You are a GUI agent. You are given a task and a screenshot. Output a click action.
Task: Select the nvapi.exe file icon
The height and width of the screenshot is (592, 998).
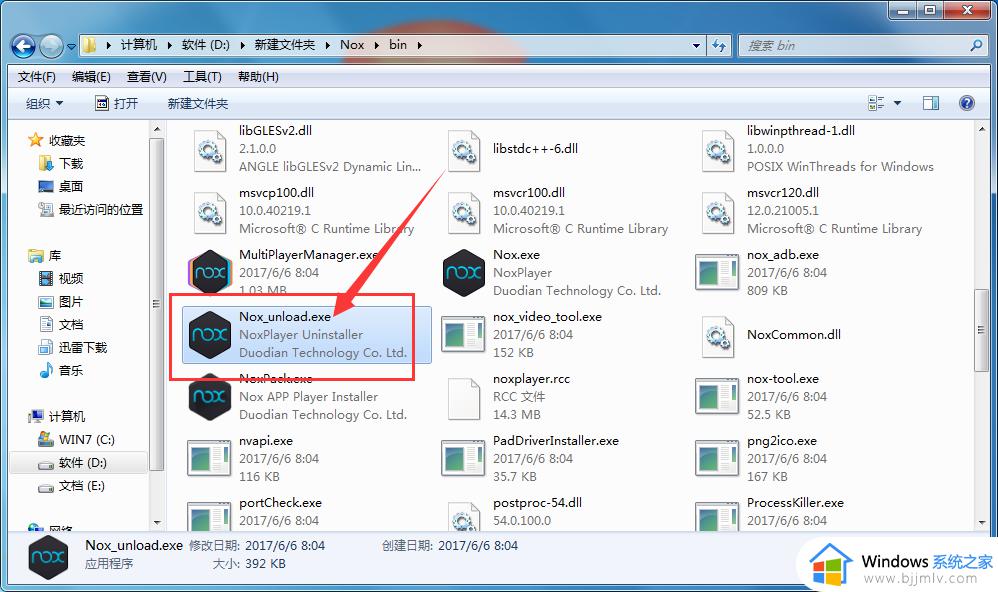pos(210,458)
